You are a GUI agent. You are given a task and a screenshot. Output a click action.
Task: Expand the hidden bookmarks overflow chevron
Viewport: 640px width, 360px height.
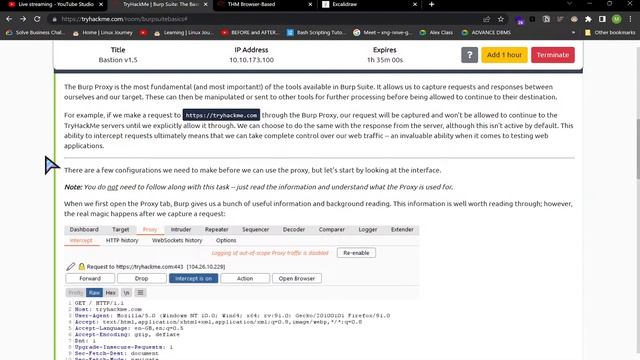pyautogui.click(x=573, y=32)
